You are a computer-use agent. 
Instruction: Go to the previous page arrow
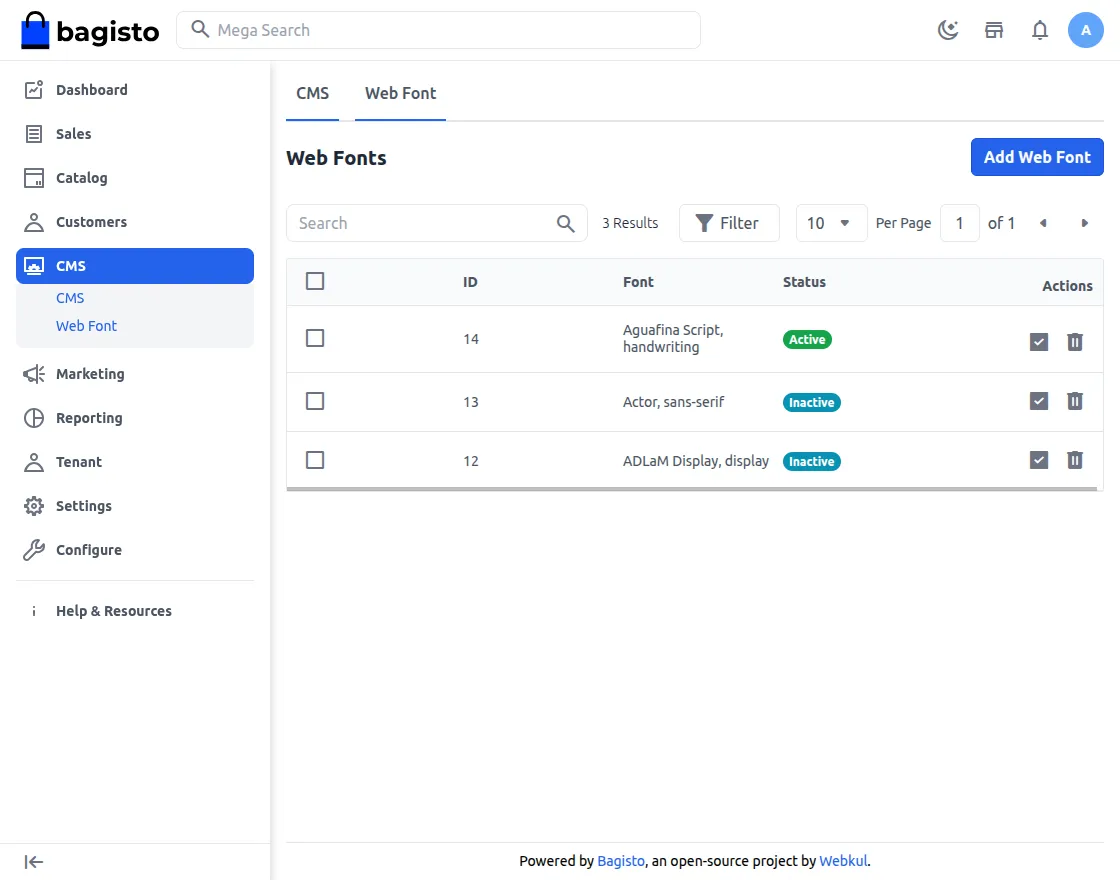point(1043,223)
